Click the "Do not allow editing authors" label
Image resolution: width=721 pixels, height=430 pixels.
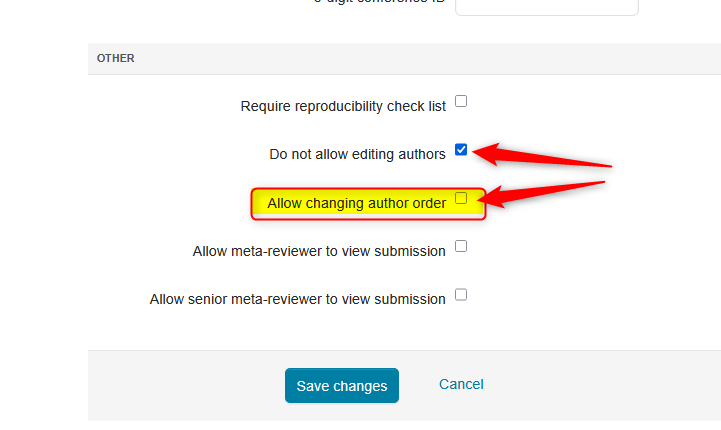[x=357, y=154]
